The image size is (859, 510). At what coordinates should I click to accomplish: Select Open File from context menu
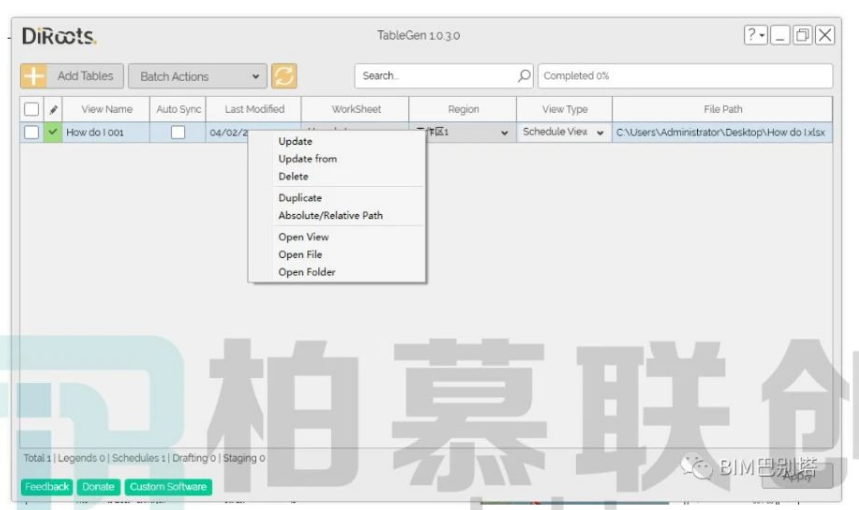coord(300,255)
